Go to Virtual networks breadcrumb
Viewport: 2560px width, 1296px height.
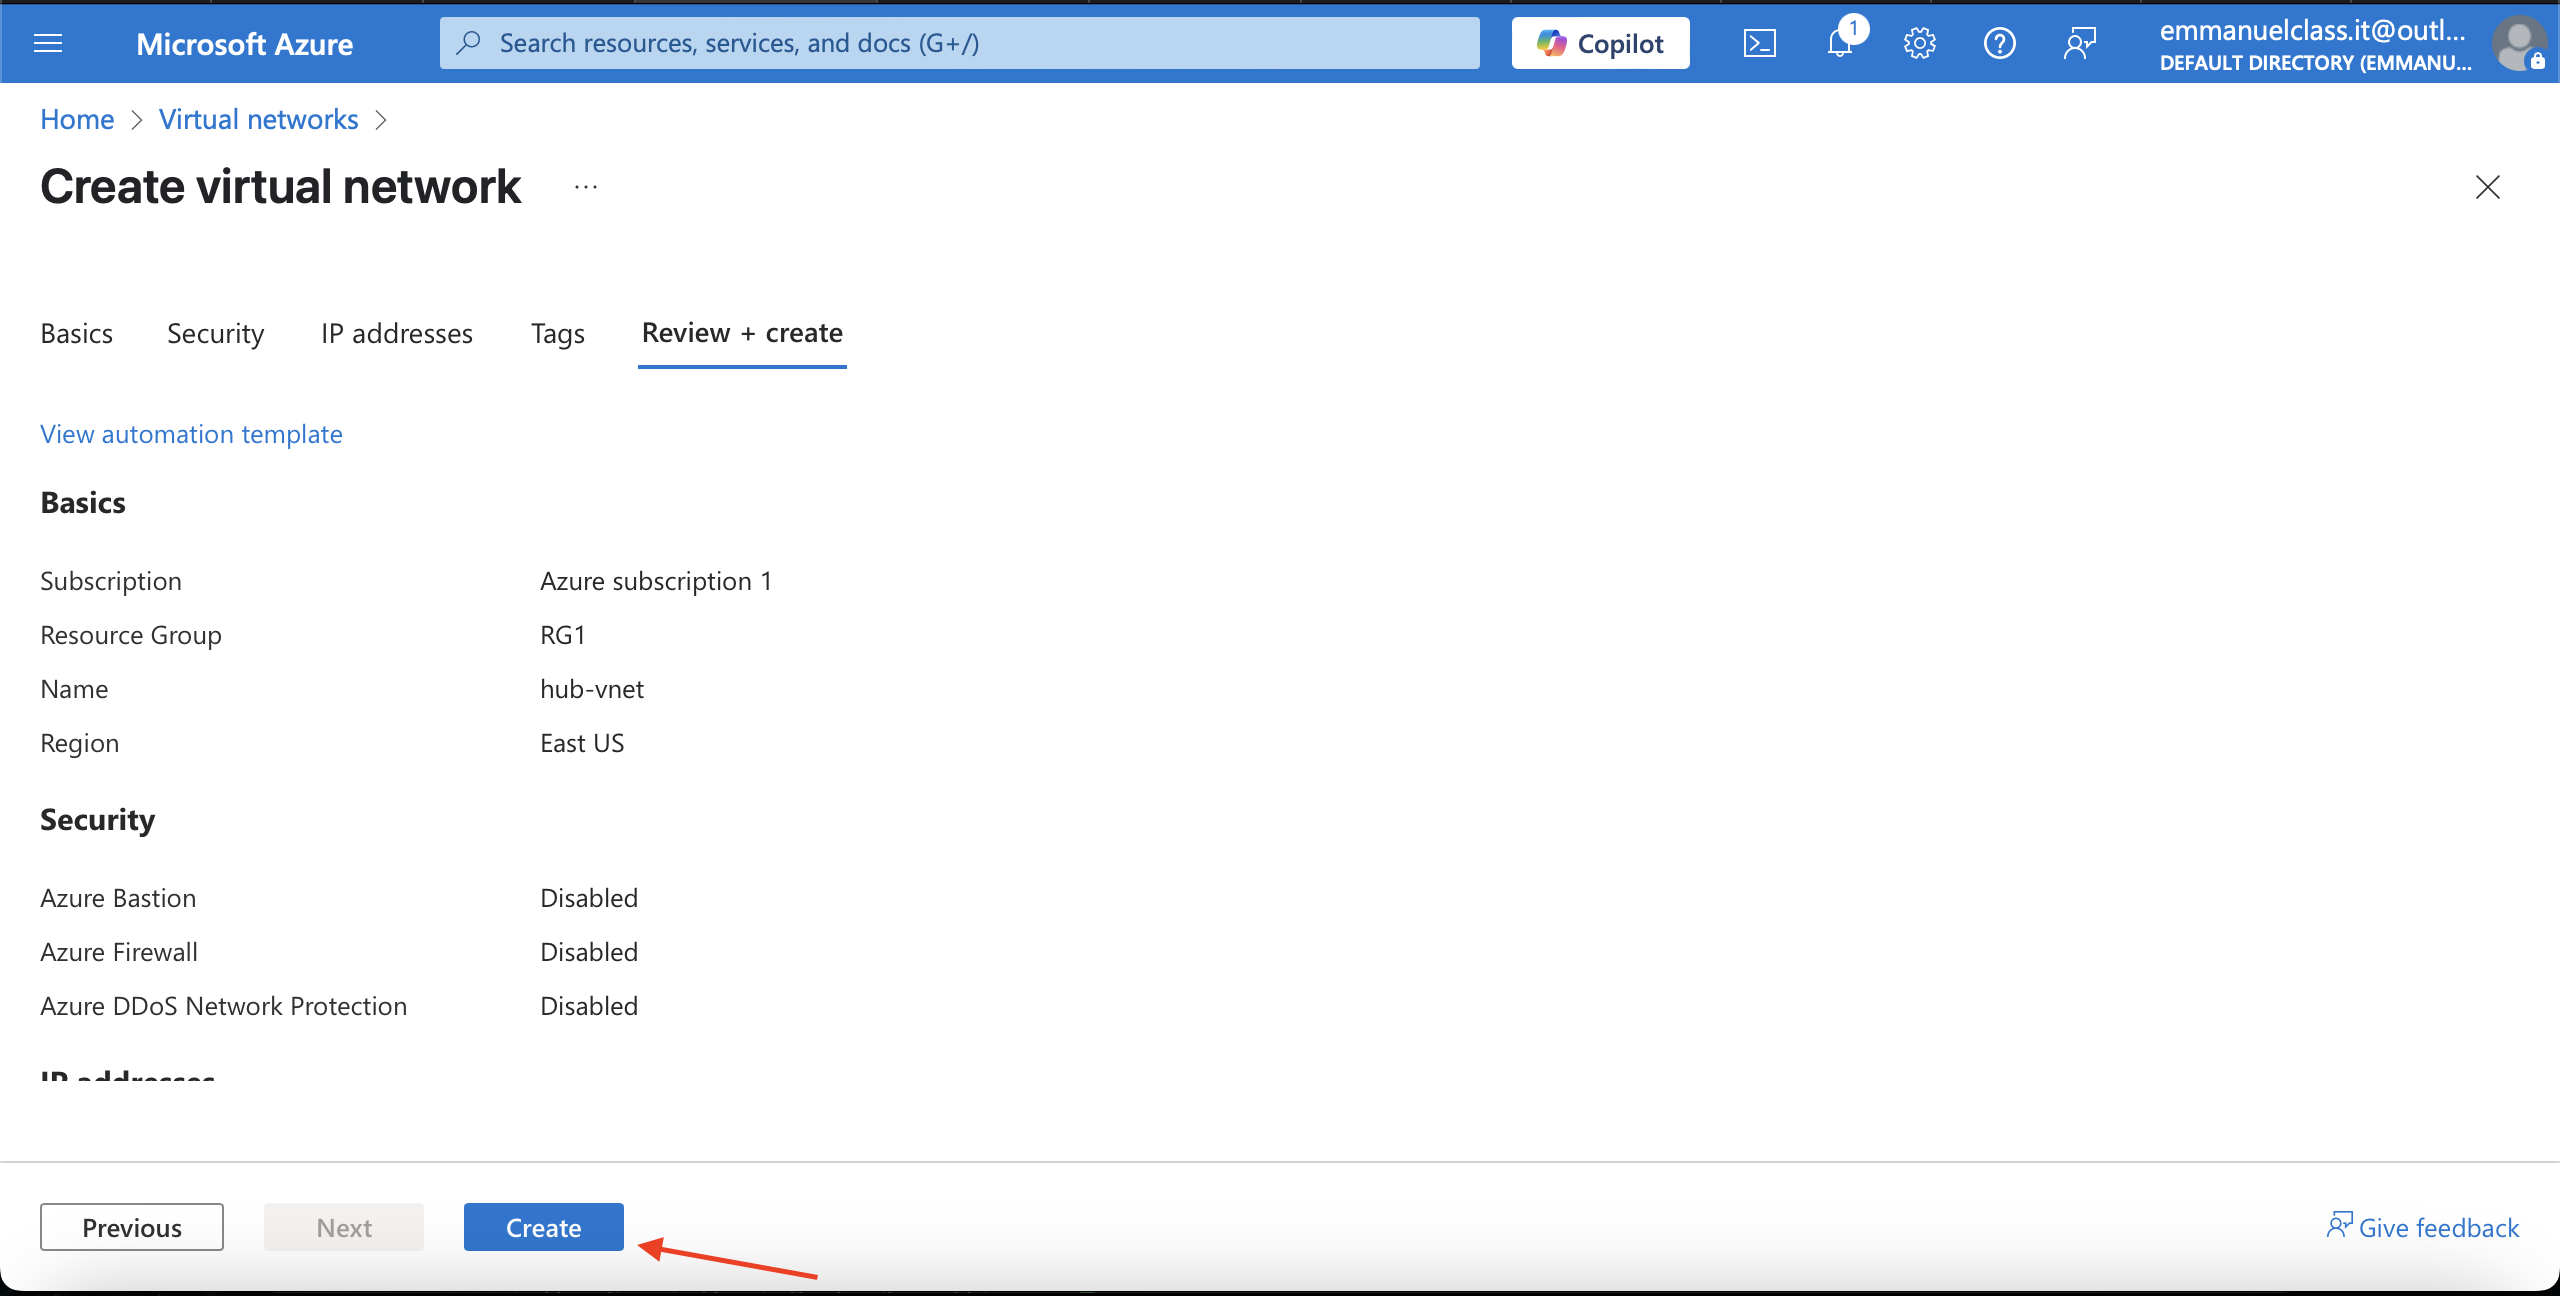pos(258,120)
